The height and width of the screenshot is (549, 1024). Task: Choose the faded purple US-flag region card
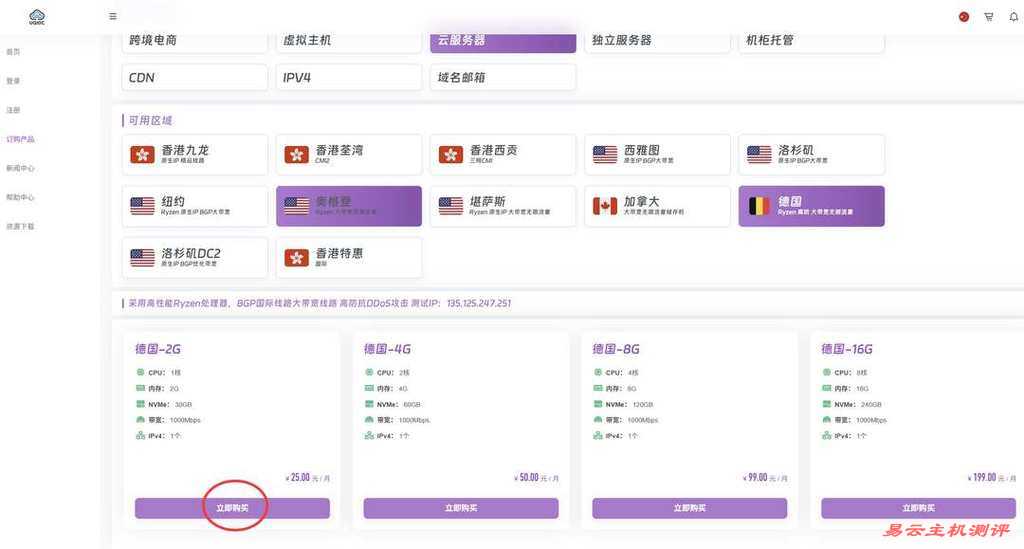[349, 206]
